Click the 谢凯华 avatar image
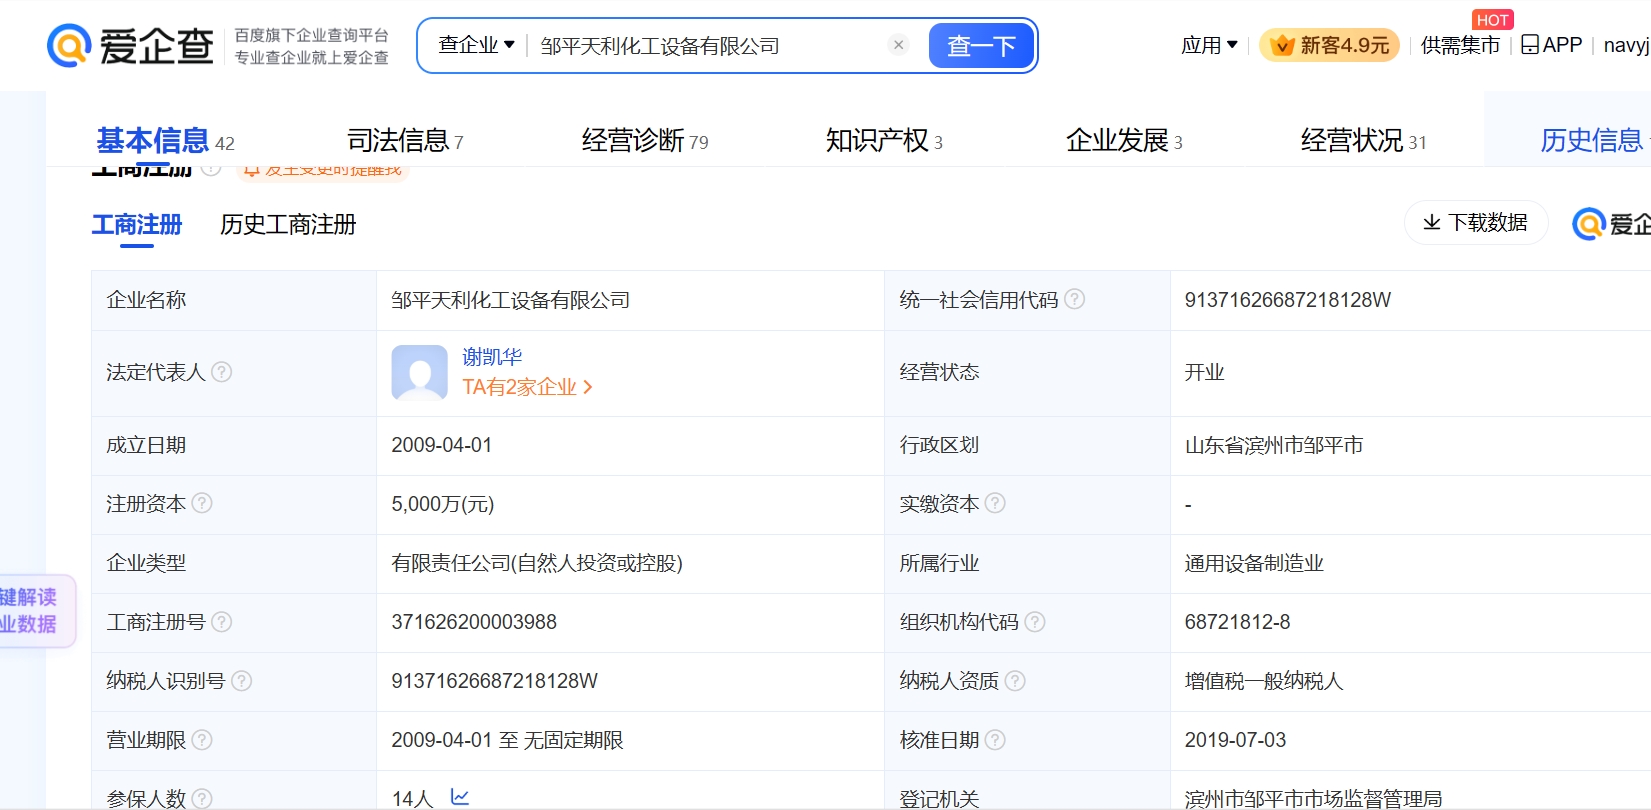The image size is (1651, 810). coord(419,372)
